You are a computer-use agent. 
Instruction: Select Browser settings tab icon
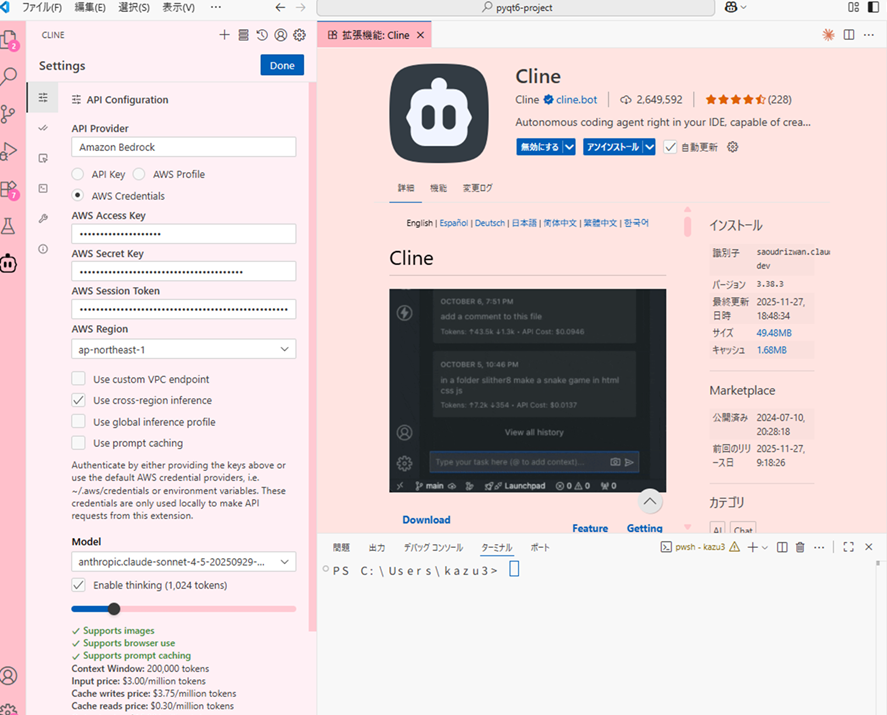[43, 158]
